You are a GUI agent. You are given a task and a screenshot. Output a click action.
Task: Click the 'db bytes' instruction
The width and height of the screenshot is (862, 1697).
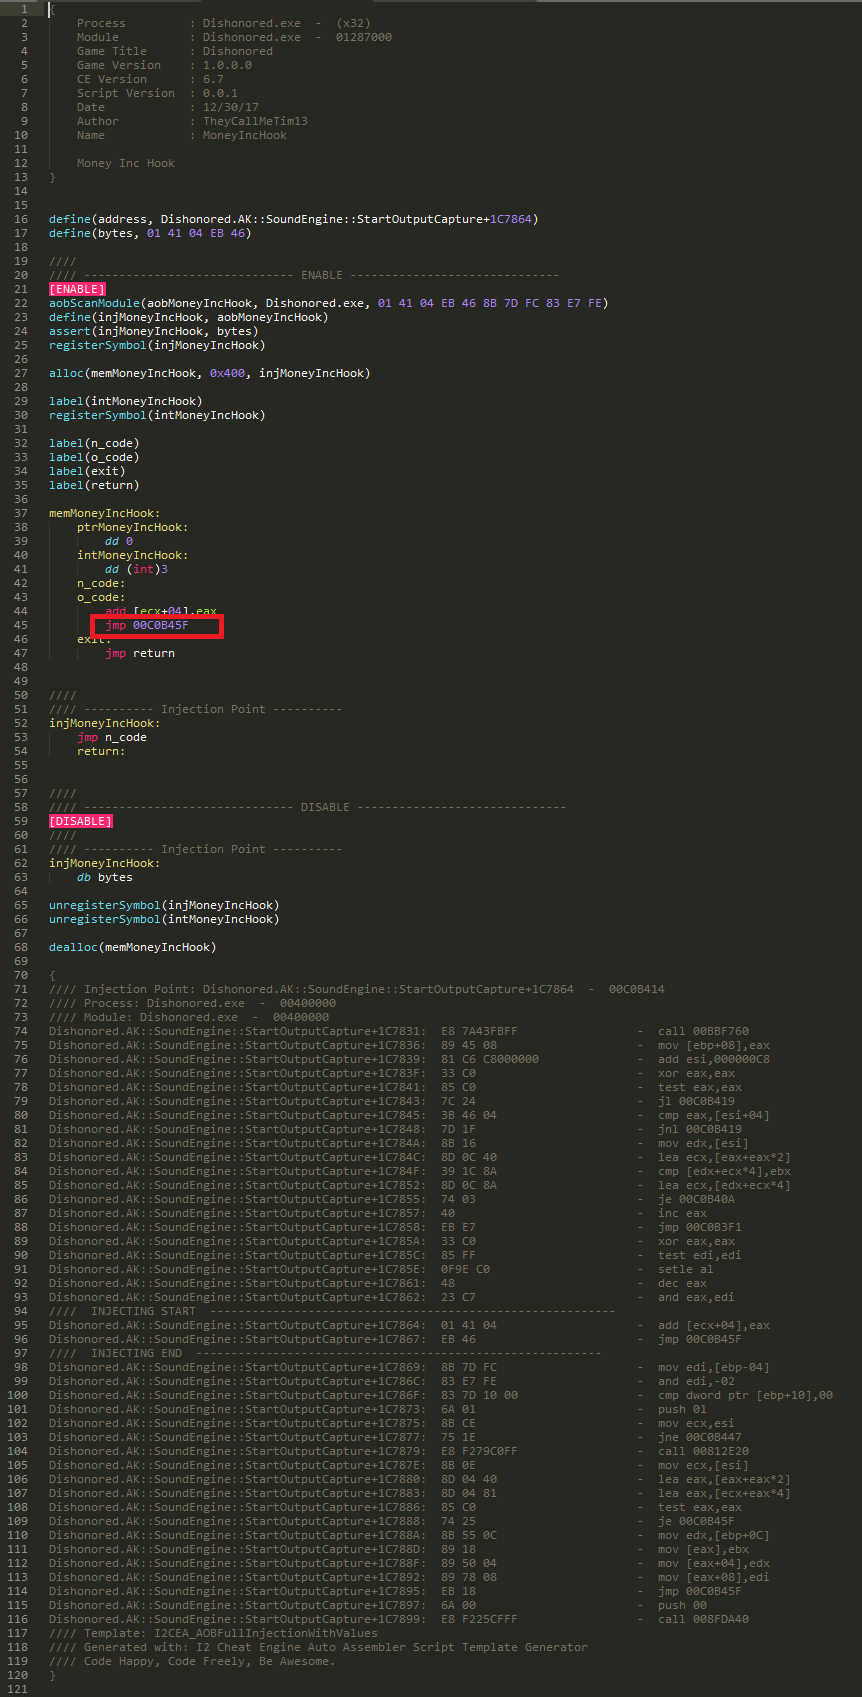coord(104,877)
